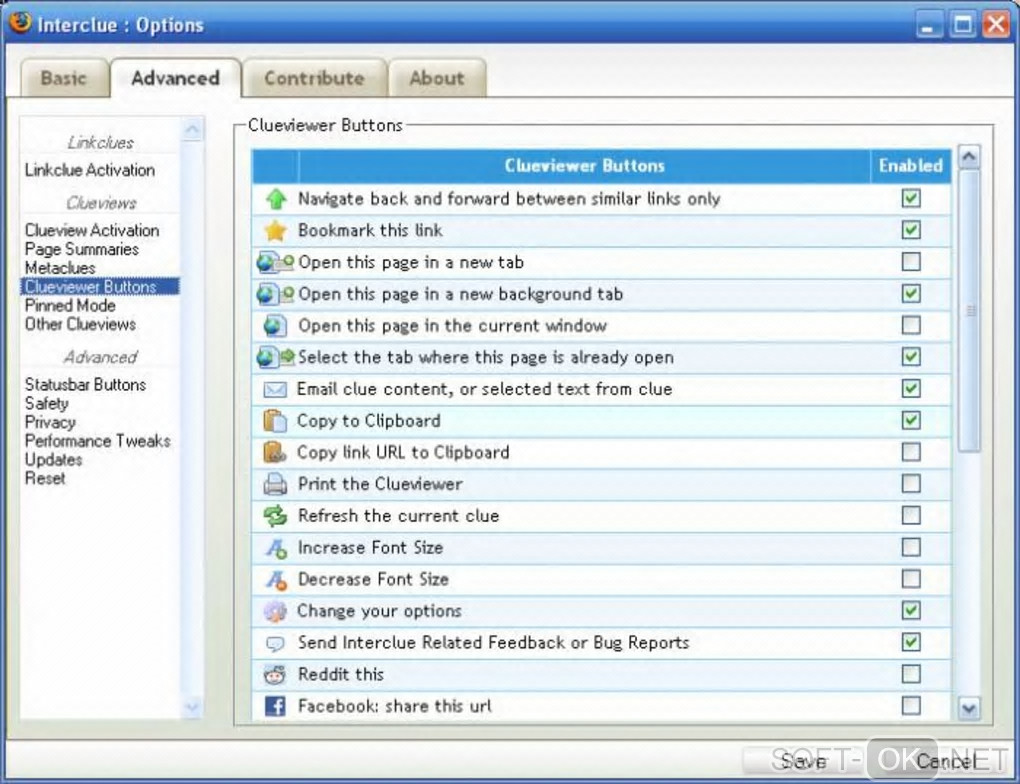The height and width of the screenshot is (784, 1020).
Task: Uncheck Send Interclue Feedback checkbox
Action: [911, 642]
